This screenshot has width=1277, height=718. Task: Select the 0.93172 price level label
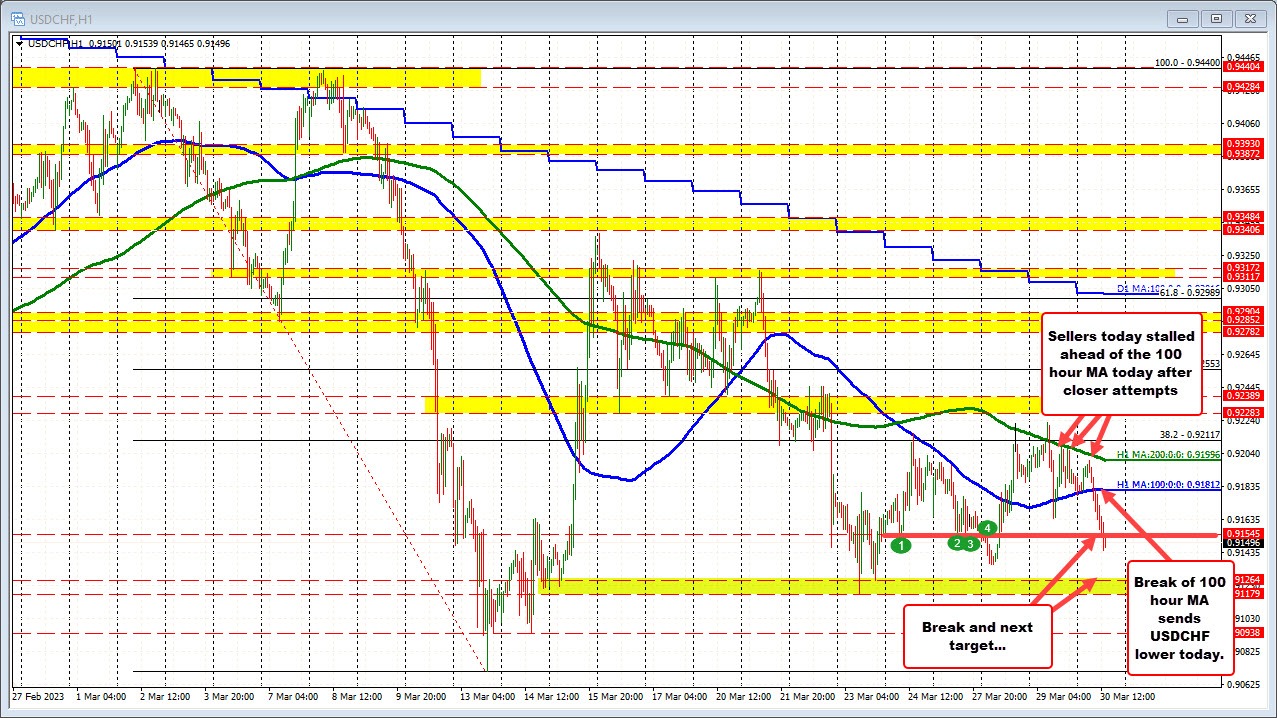1242,268
